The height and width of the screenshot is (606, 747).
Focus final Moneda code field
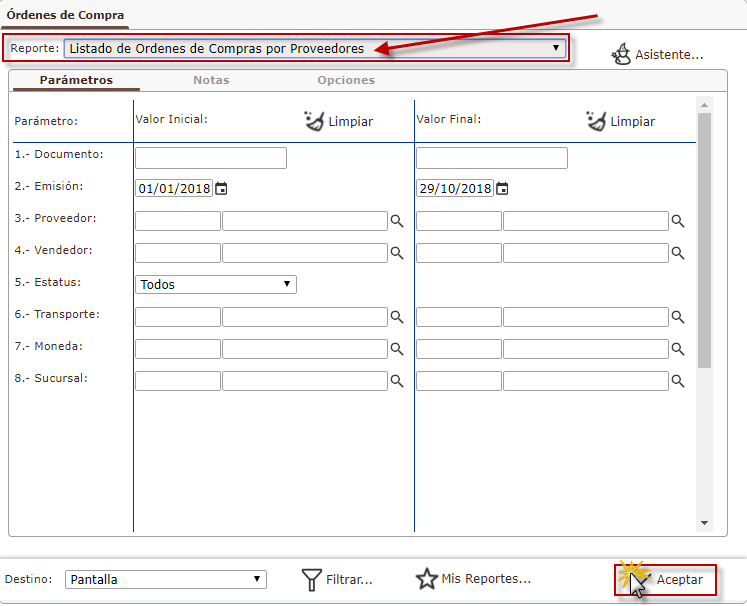459,349
